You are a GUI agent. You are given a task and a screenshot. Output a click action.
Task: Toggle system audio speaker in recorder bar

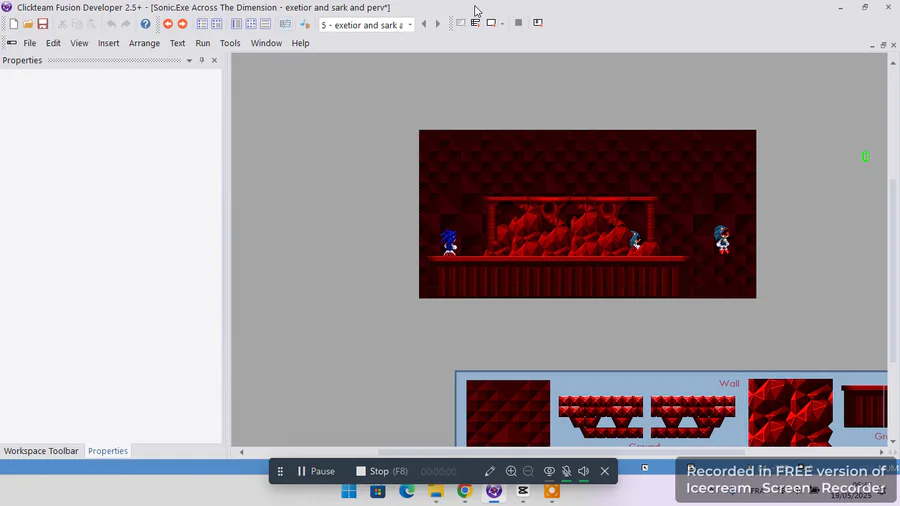point(584,471)
